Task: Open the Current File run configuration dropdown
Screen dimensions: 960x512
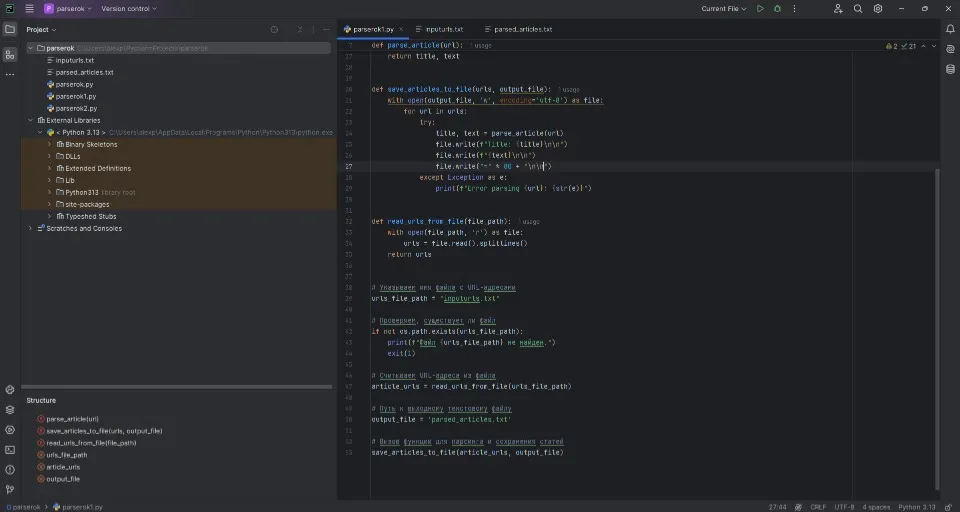Action: coord(725,9)
